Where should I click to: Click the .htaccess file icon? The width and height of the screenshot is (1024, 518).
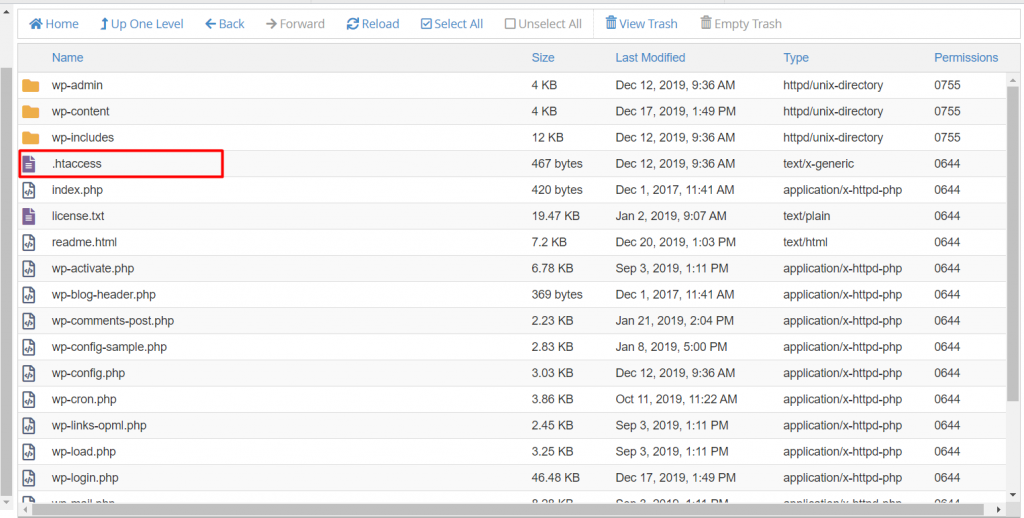pos(30,164)
